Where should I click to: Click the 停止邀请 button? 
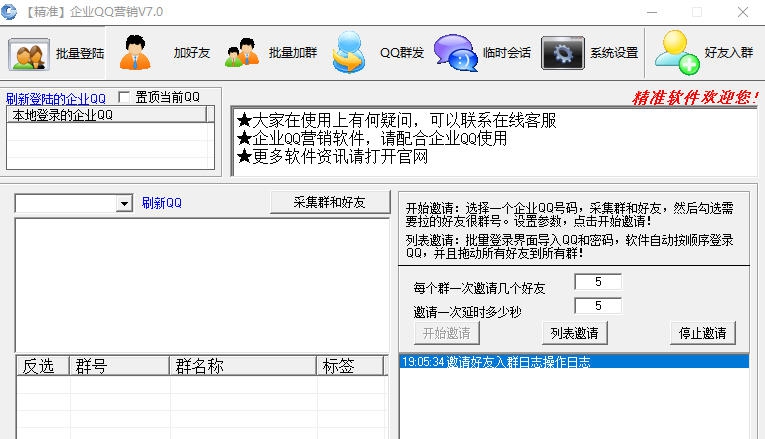point(703,333)
